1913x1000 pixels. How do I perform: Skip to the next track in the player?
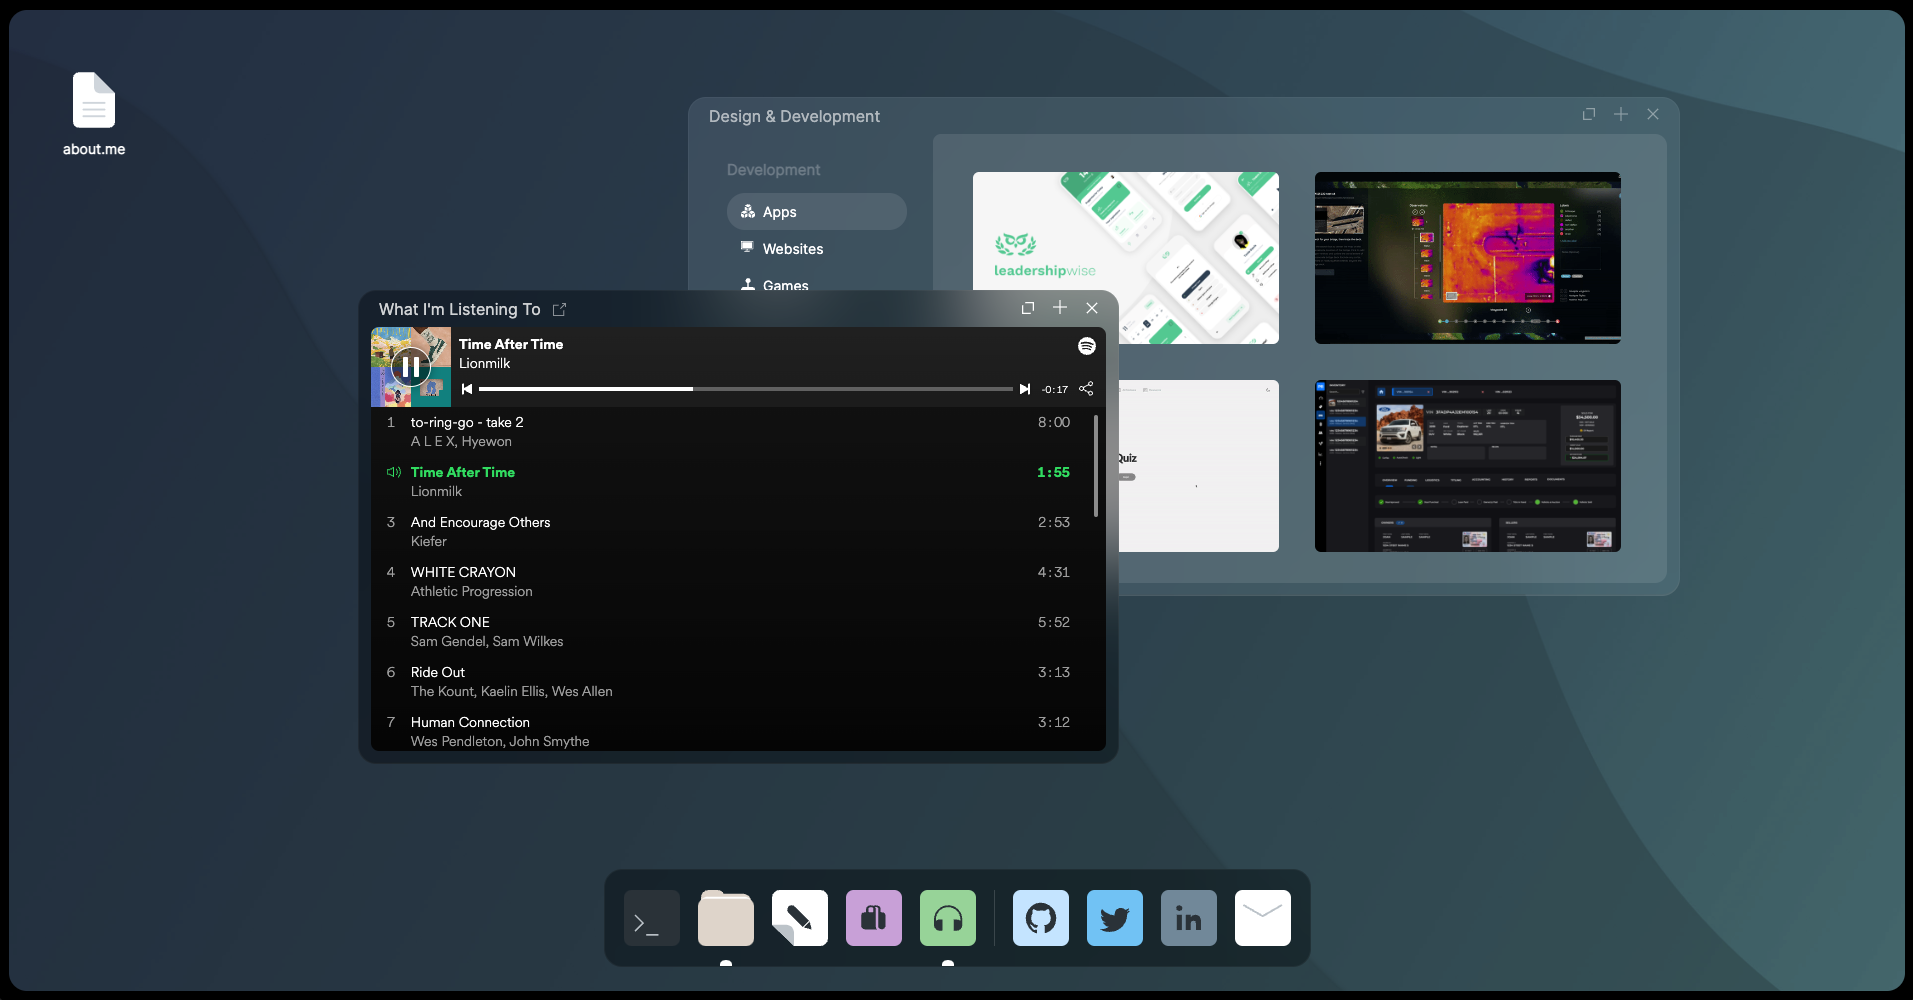(1024, 389)
